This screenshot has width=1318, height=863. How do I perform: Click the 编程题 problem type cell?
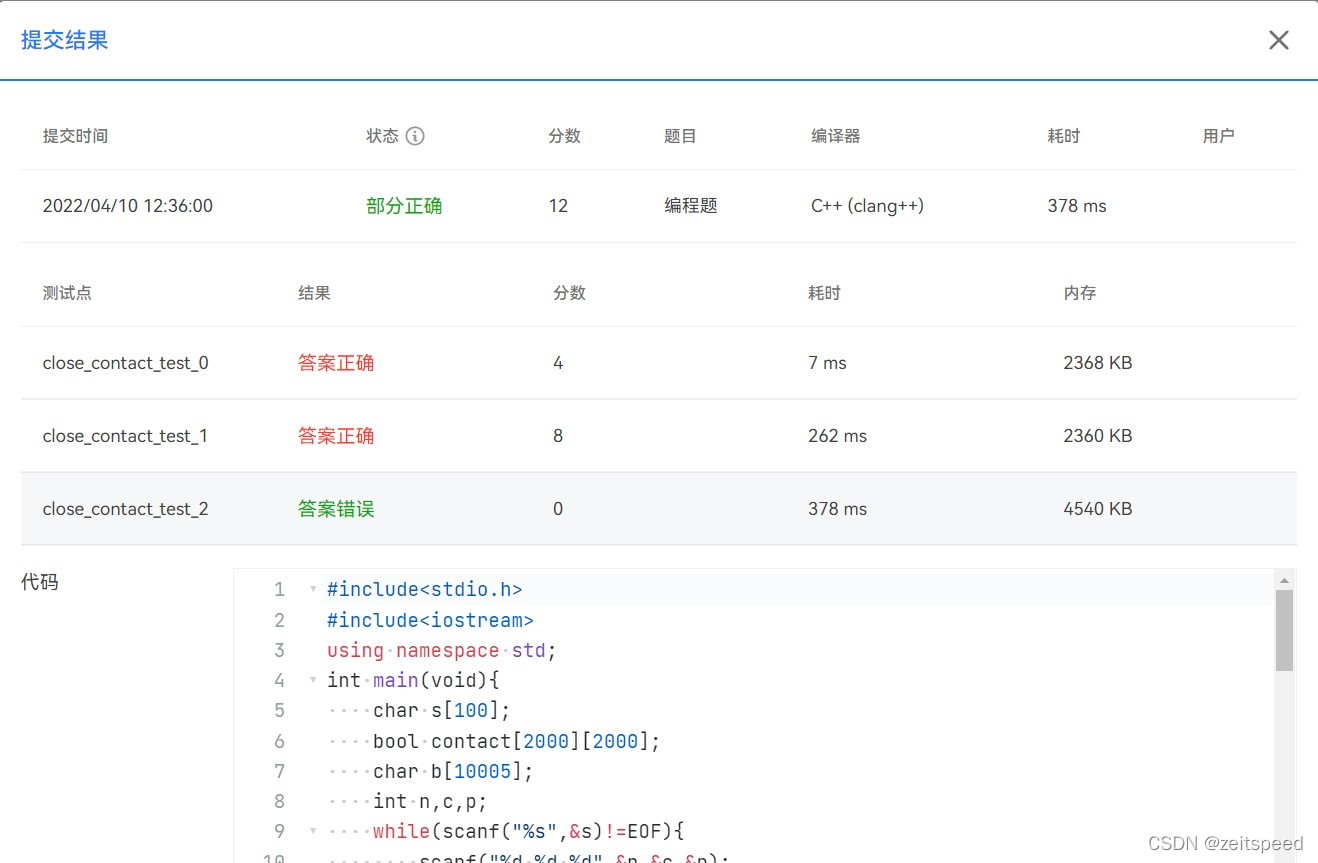click(x=691, y=206)
